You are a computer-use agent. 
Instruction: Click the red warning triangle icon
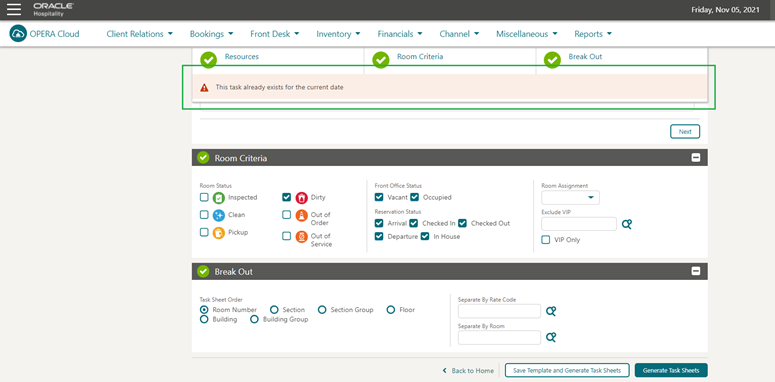204,87
